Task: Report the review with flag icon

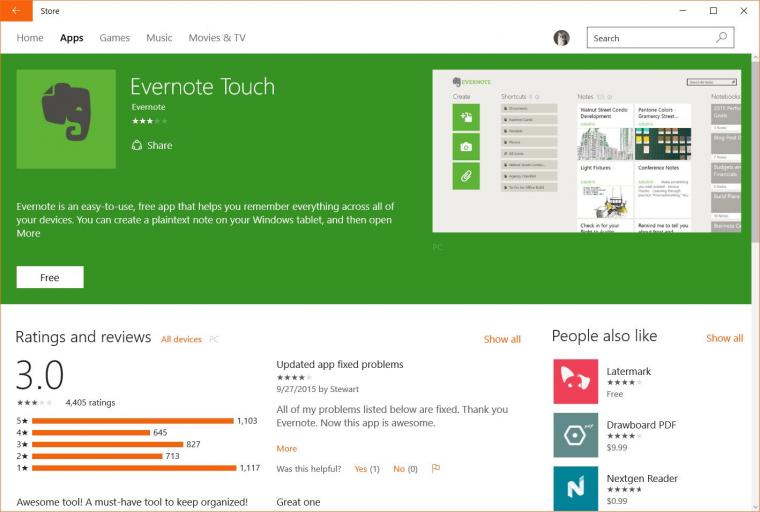Action: (436, 468)
